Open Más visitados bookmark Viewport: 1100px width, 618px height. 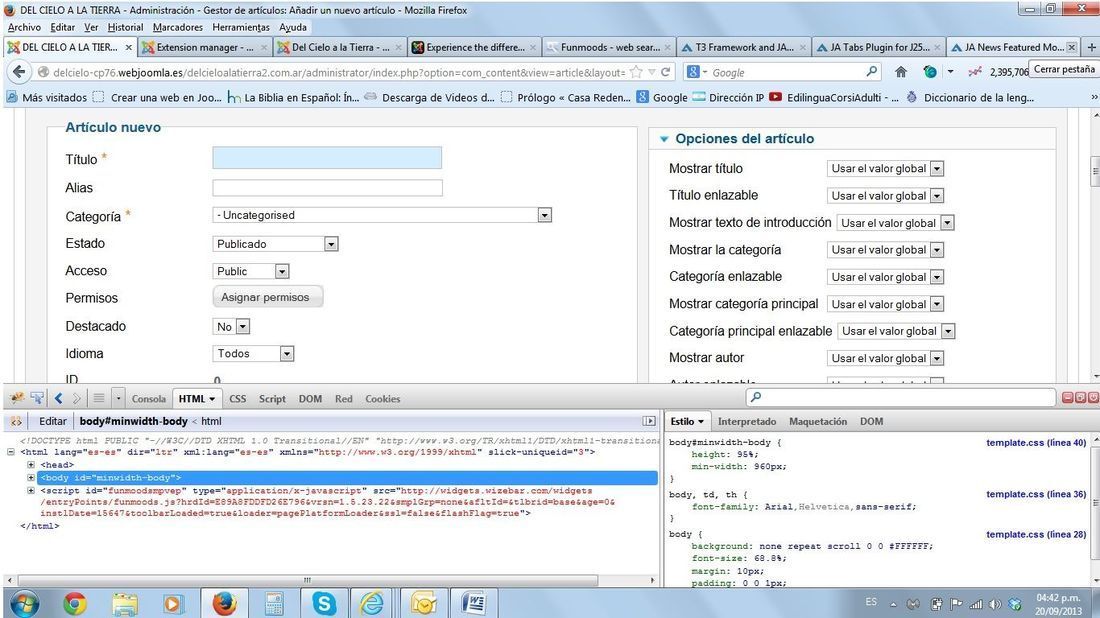47,98
